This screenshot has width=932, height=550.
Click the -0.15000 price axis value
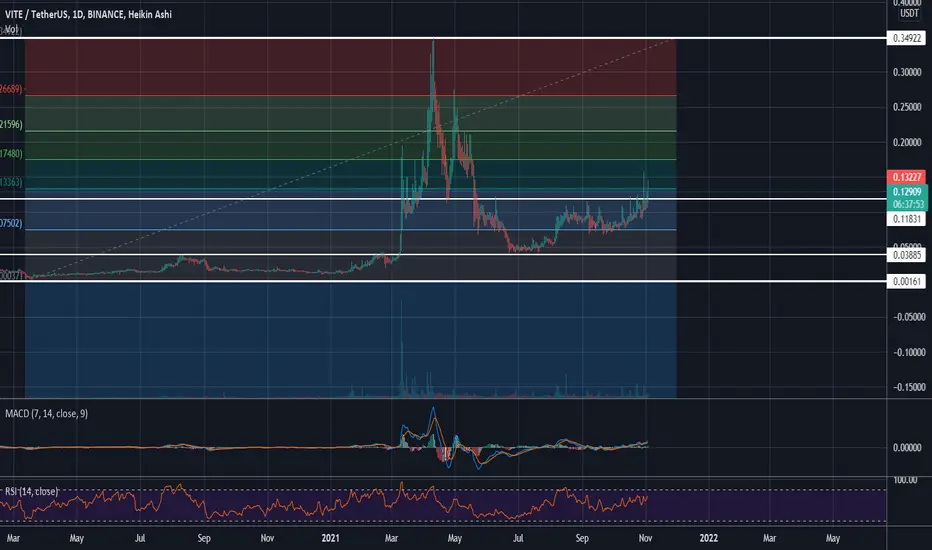pos(909,387)
